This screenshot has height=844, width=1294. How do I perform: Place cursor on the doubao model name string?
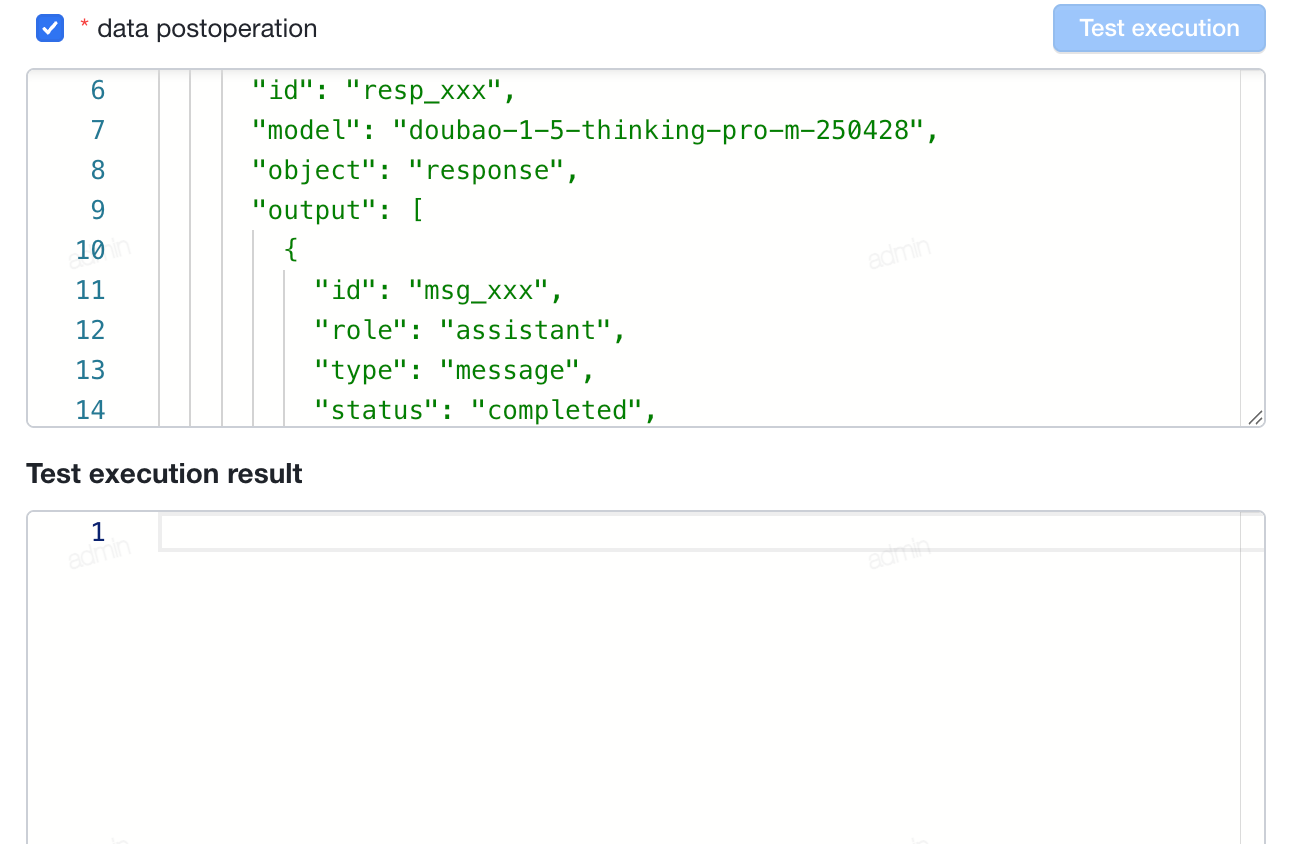(659, 130)
